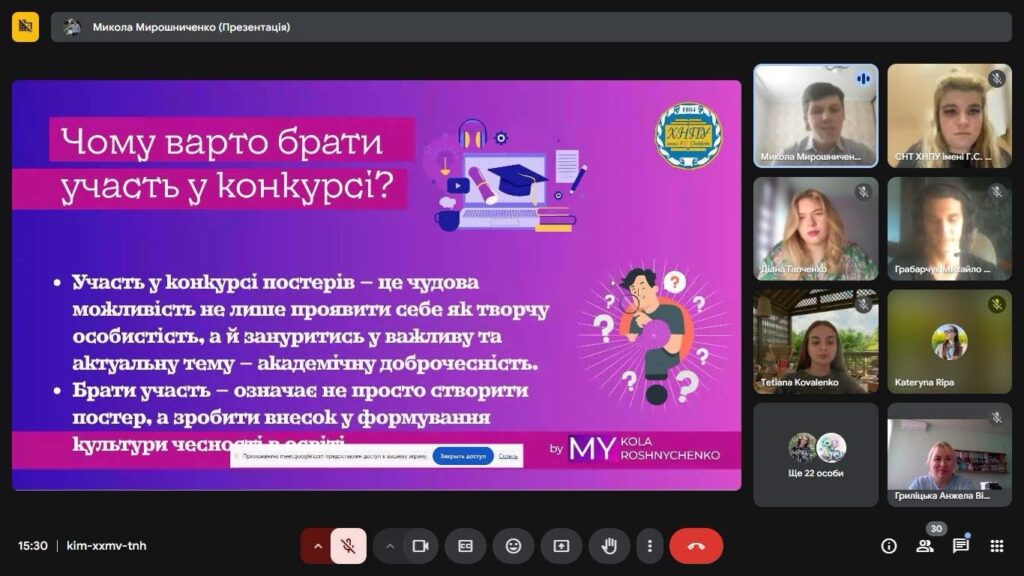Send a reaction with the emoji icon
Image resolution: width=1024 pixels, height=576 pixels.
pyautogui.click(x=513, y=546)
